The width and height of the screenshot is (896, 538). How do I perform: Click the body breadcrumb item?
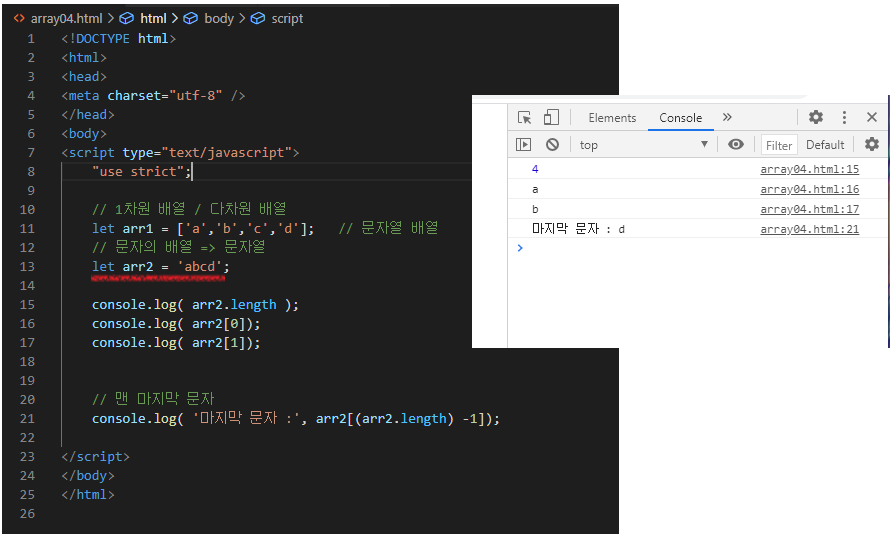pos(219,18)
